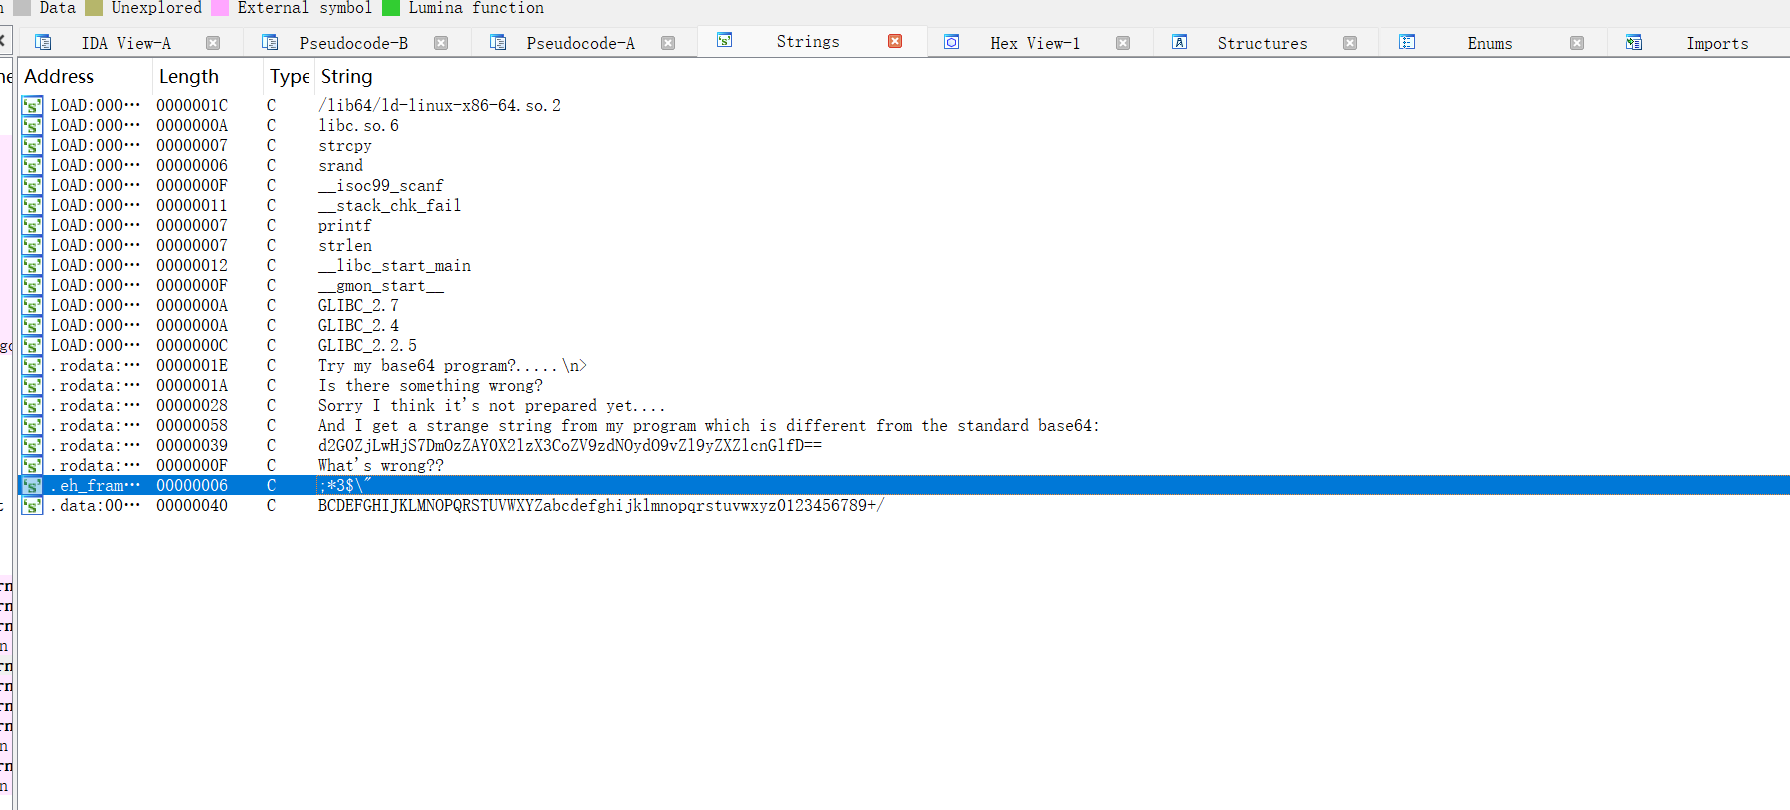Image resolution: width=1790 pixels, height=810 pixels.
Task: Click icon of 'Try my base64 program' row
Action: 32,365
